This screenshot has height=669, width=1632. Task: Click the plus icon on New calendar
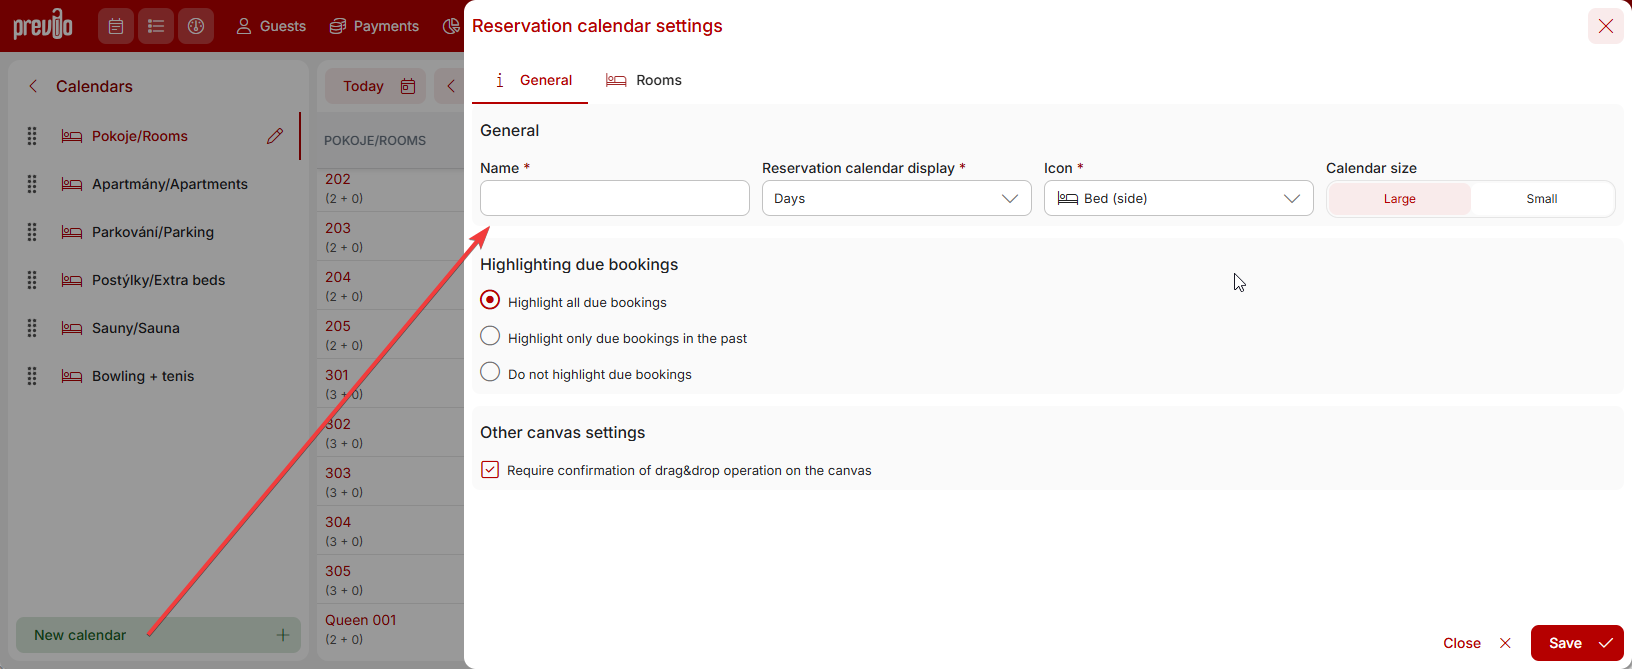[283, 635]
